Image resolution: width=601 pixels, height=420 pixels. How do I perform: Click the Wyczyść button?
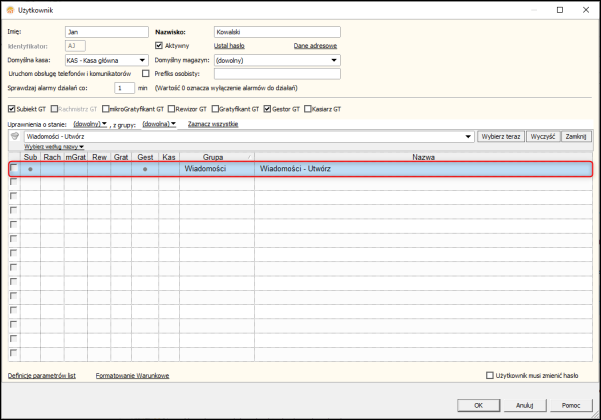point(543,136)
